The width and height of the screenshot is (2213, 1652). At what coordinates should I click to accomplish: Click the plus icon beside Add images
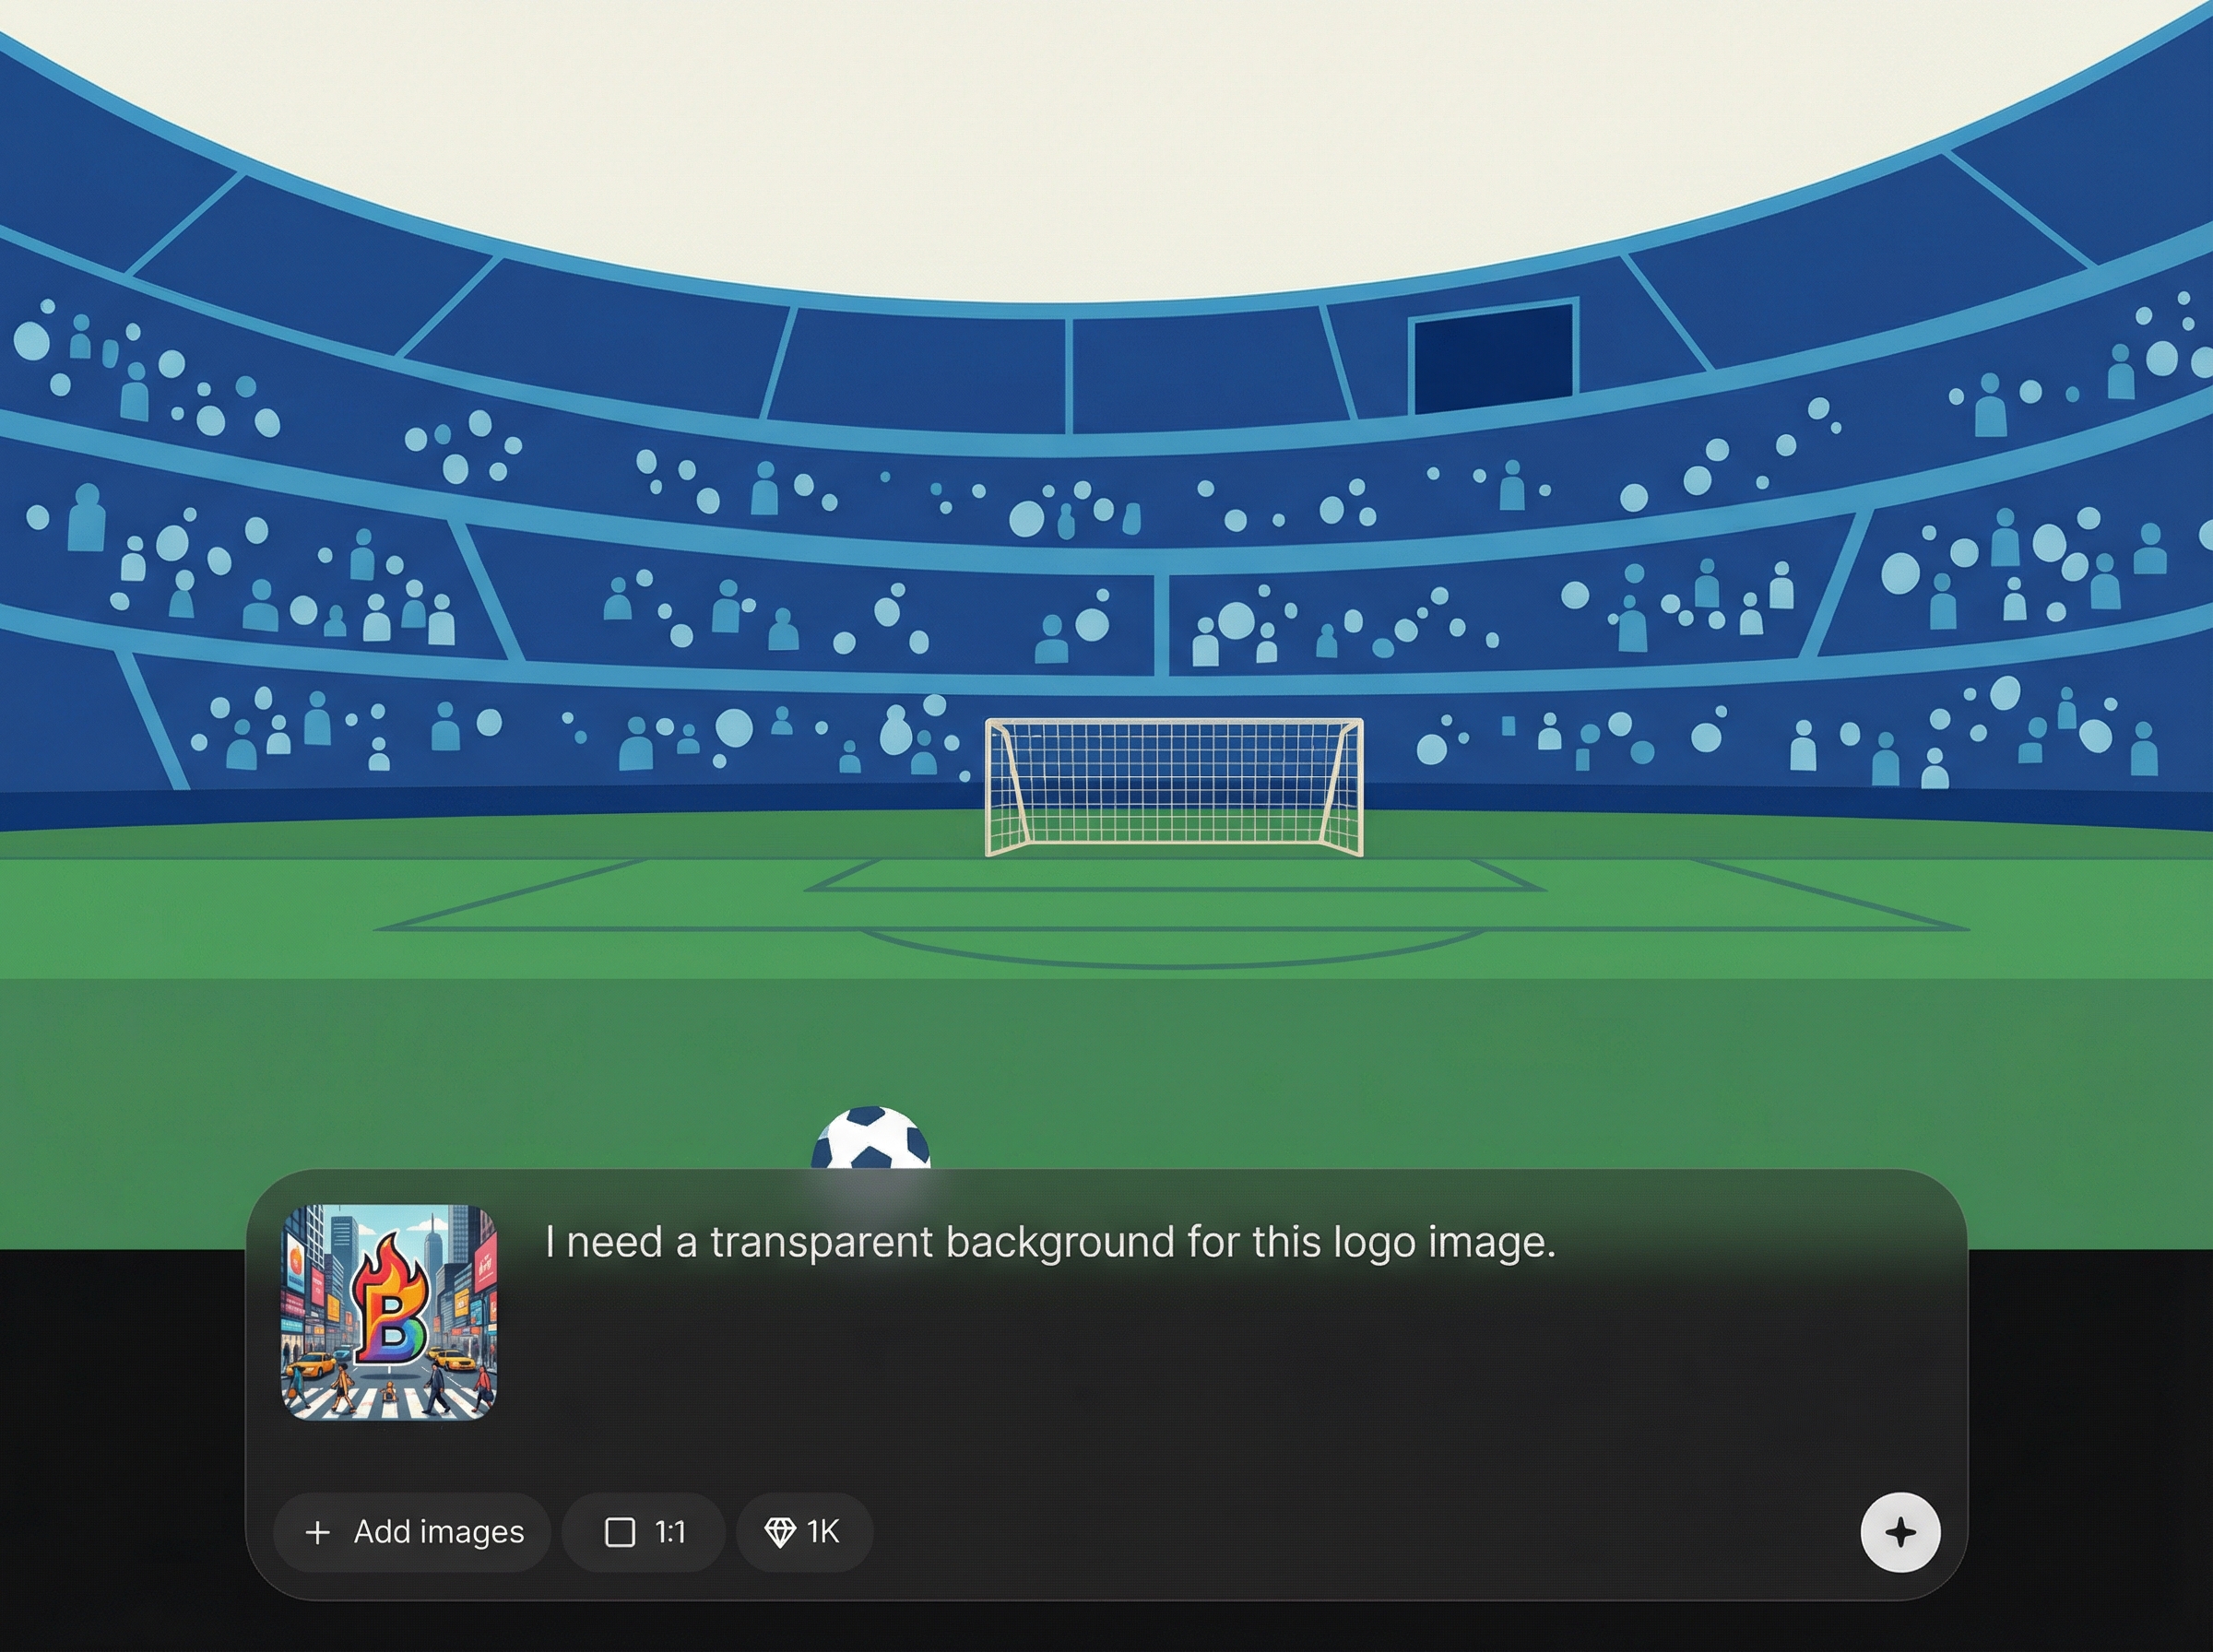click(x=317, y=1532)
